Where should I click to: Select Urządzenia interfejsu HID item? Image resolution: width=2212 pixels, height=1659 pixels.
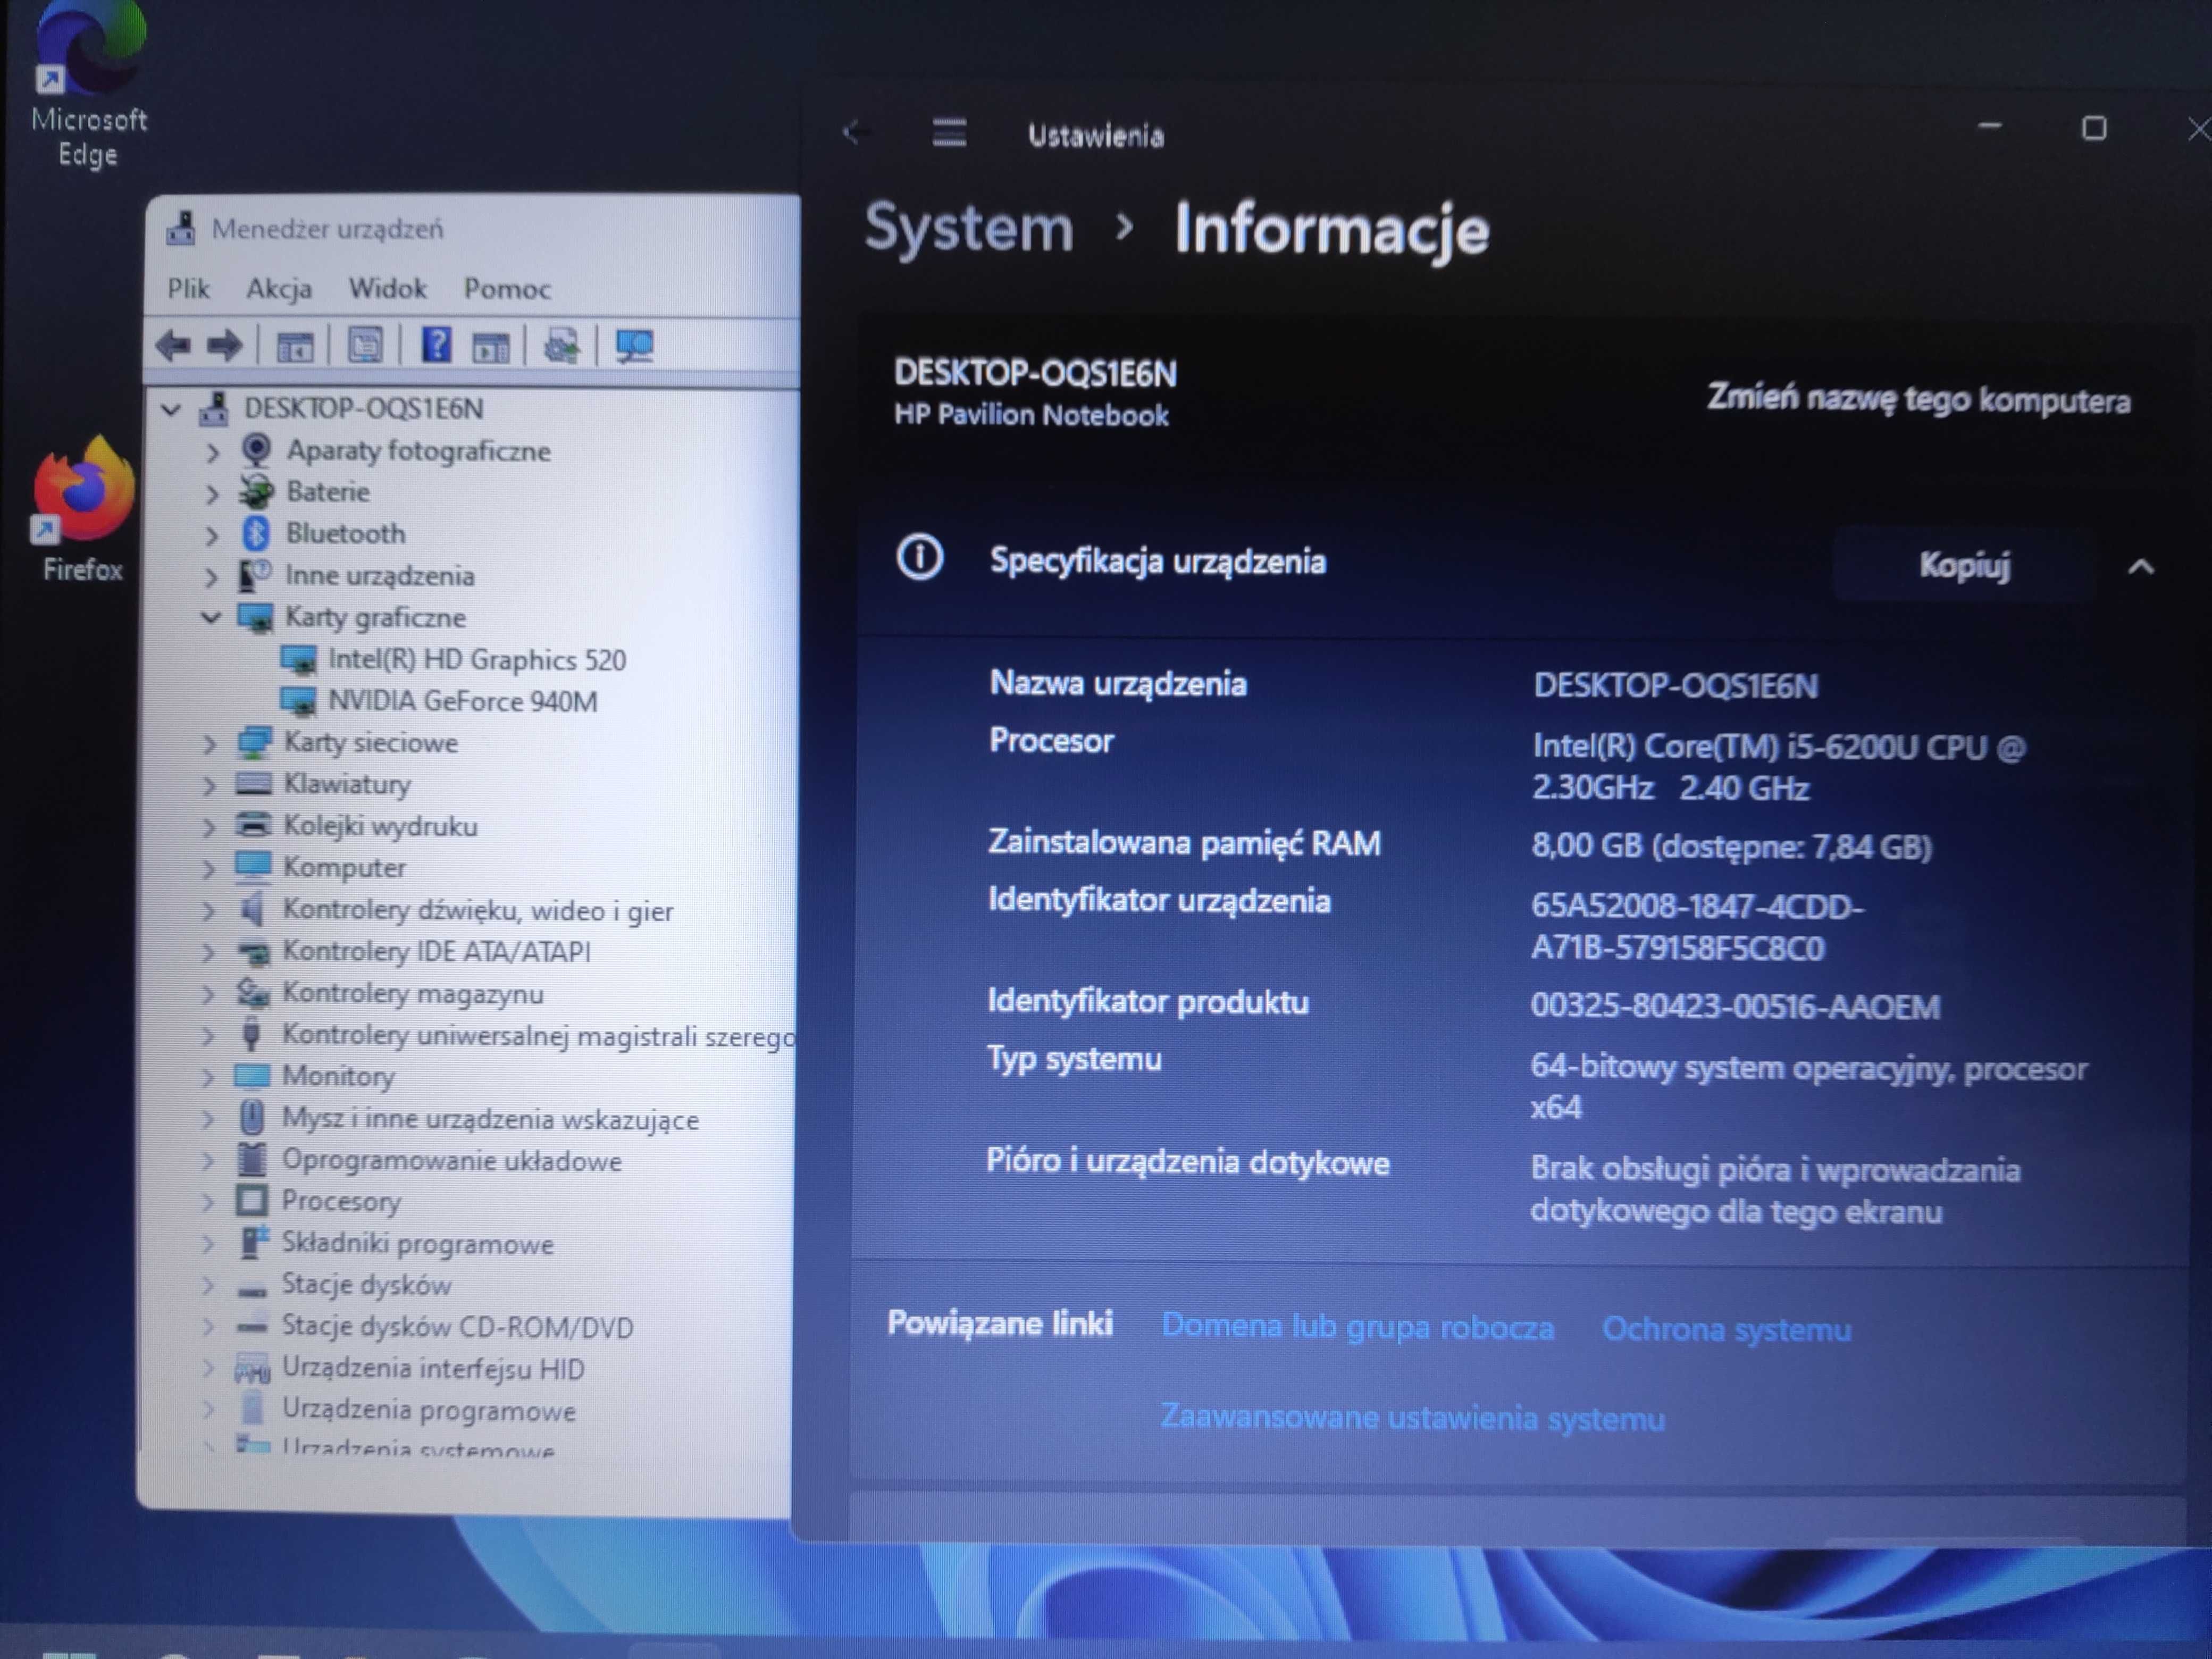tap(433, 1369)
